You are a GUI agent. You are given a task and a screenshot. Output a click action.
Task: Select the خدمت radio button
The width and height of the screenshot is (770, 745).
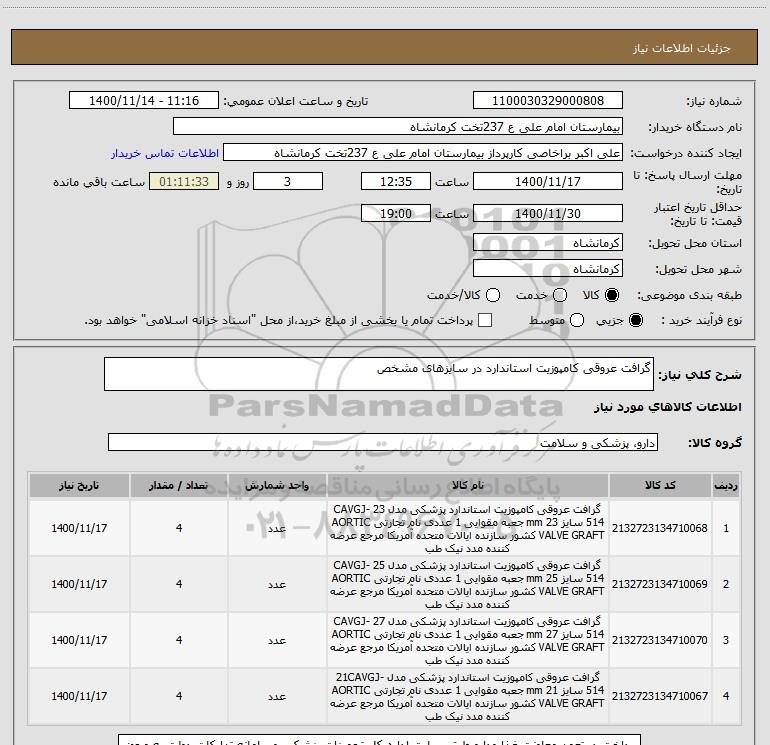pos(560,295)
